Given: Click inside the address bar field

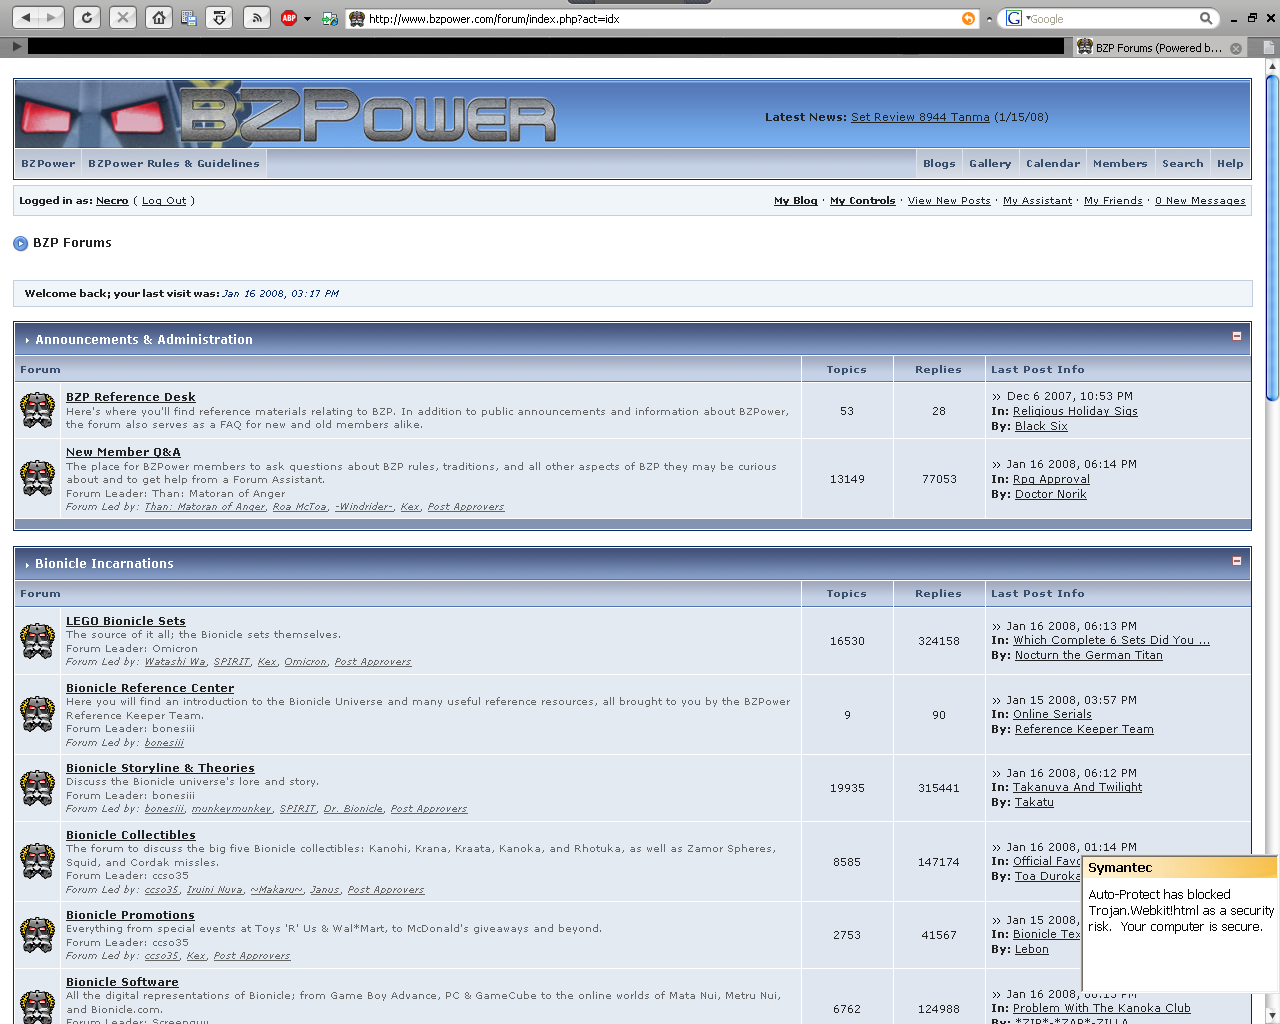Looking at the screenshot, I should point(600,17).
